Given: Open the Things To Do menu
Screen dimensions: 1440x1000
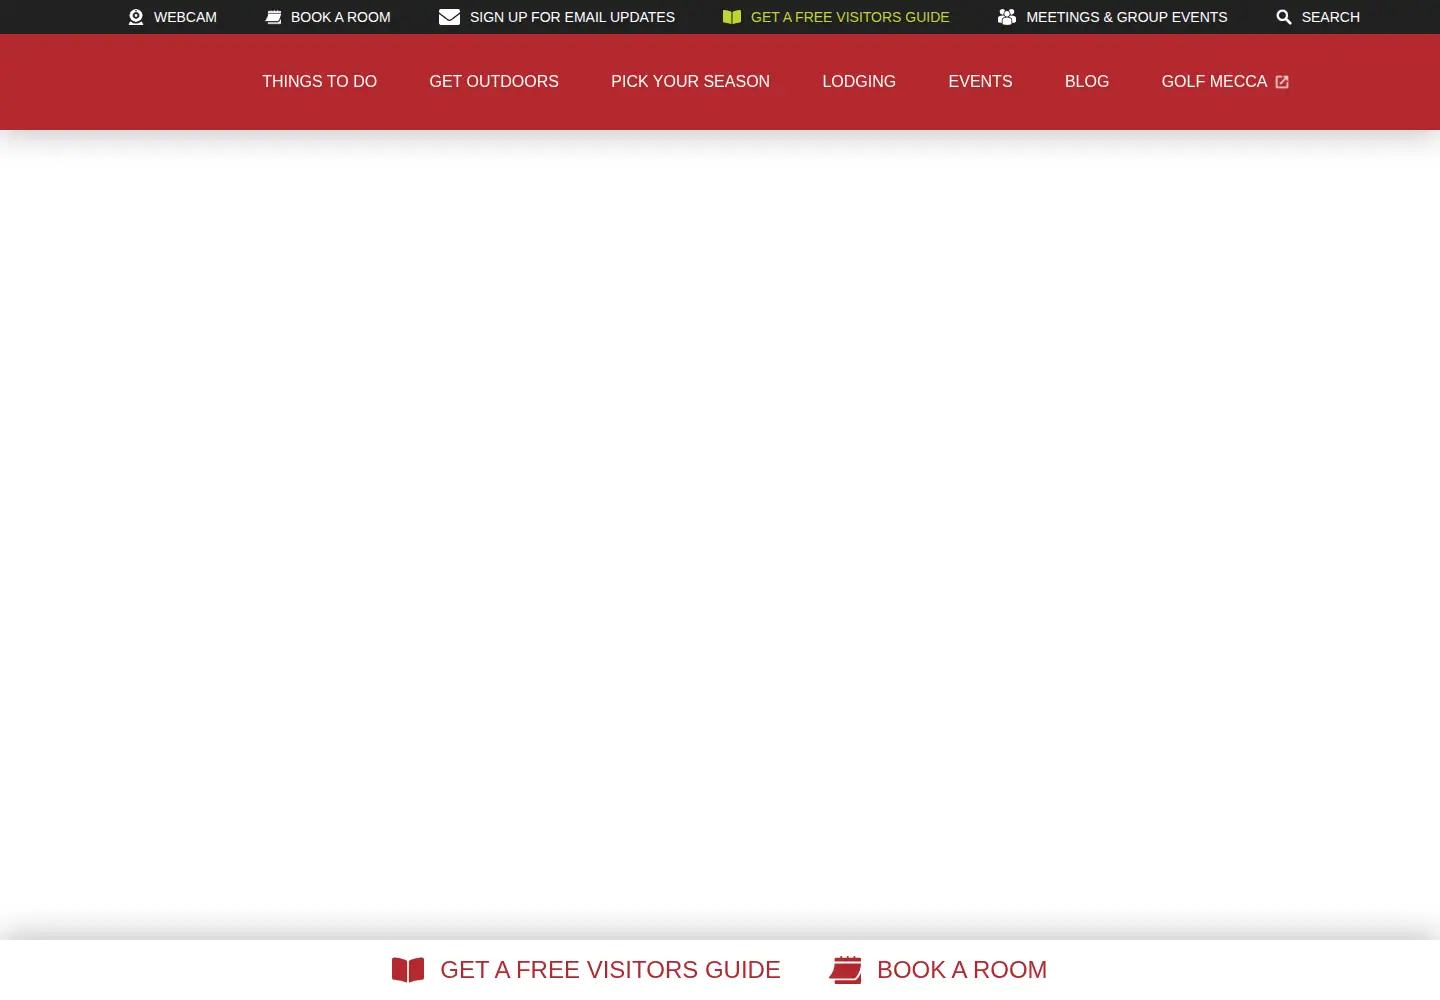Looking at the screenshot, I should [x=319, y=81].
